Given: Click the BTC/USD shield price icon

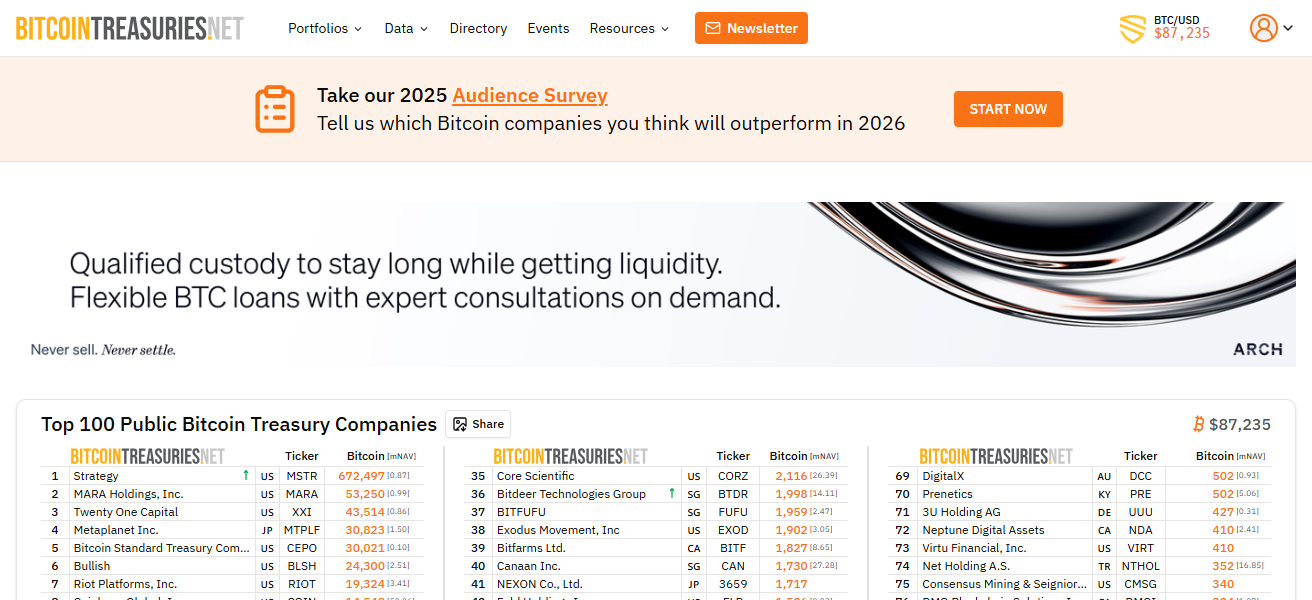Looking at the screenshot, I should (1132, 29).
